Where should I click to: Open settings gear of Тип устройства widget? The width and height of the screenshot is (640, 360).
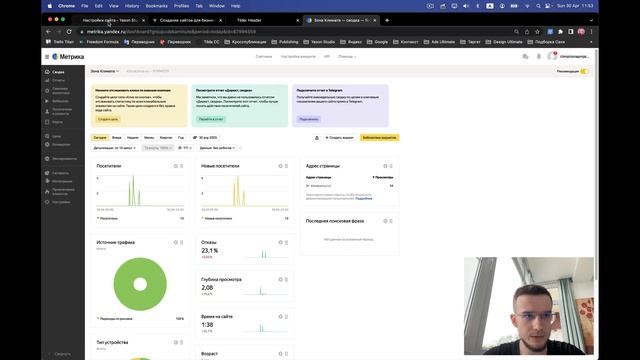[176, 342]
